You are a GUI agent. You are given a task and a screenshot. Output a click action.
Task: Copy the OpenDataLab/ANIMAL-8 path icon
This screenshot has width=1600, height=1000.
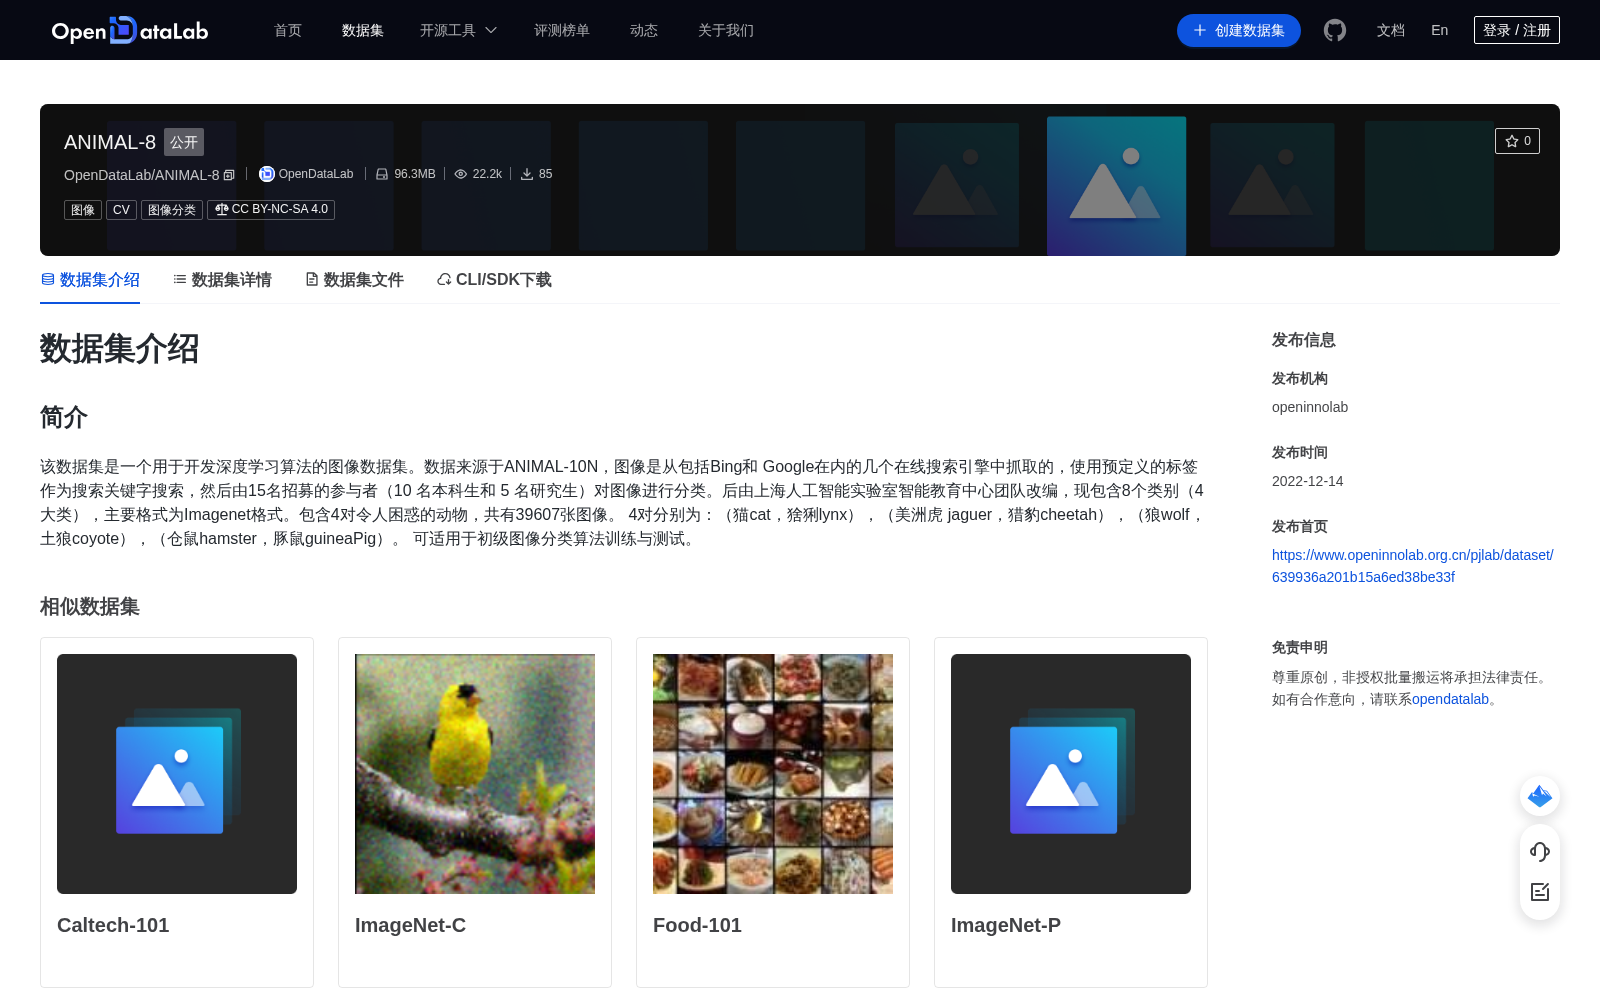tap(229, 175)
